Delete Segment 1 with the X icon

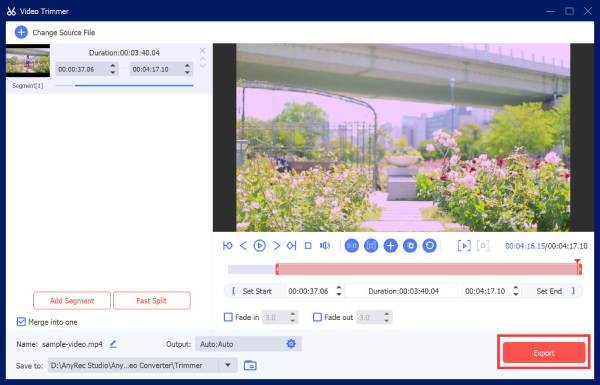click(x=203, y=51)
